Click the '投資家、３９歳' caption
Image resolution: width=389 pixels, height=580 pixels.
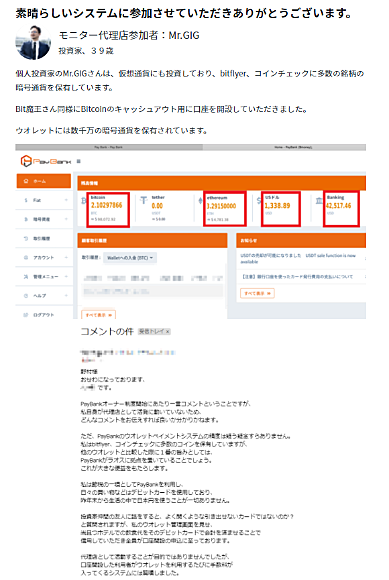coord(86,51)
